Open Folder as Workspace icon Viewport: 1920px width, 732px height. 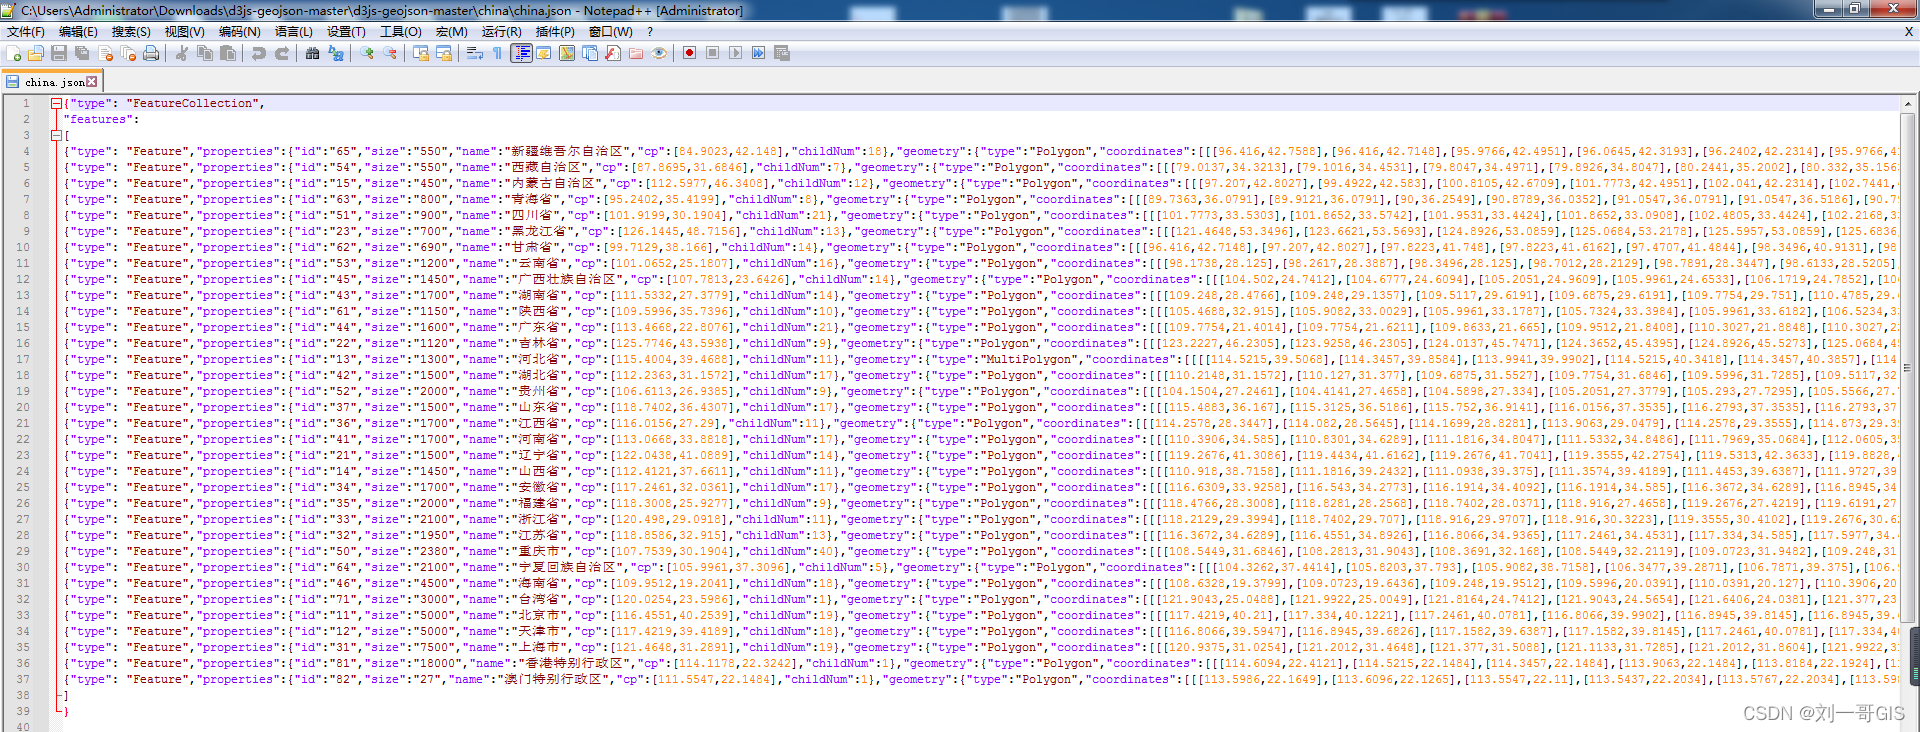tap(636, 53)
